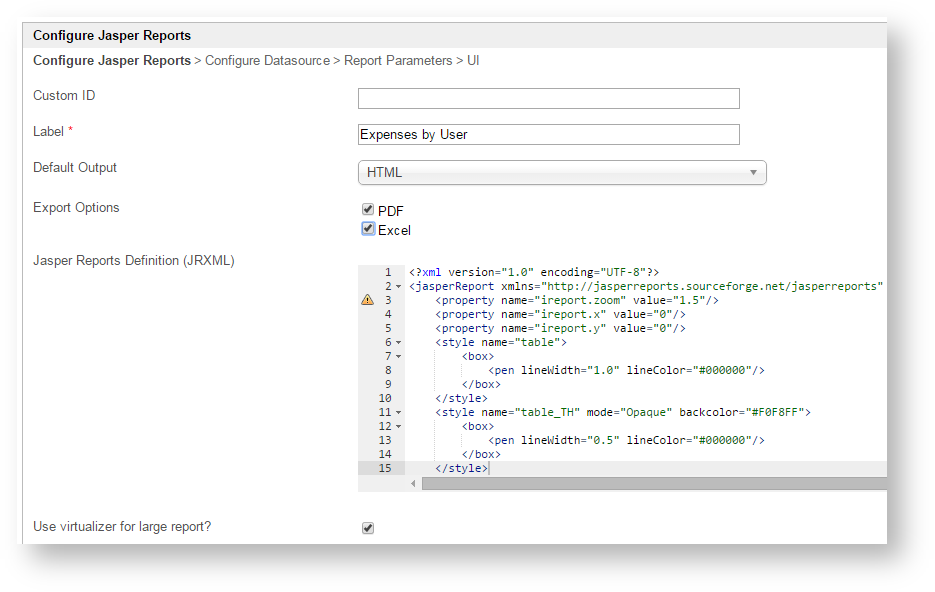Focus the Label field with Expenses by User
This screenshot has height=592, width=935.
click(x=548, y=135)
